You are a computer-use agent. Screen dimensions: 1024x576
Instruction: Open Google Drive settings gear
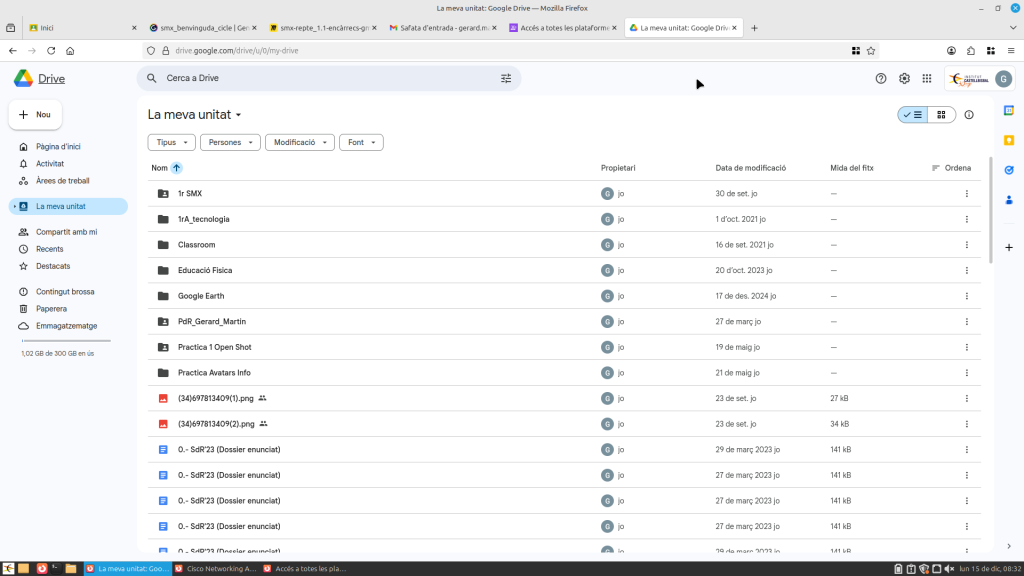click(x=904, y=78)
